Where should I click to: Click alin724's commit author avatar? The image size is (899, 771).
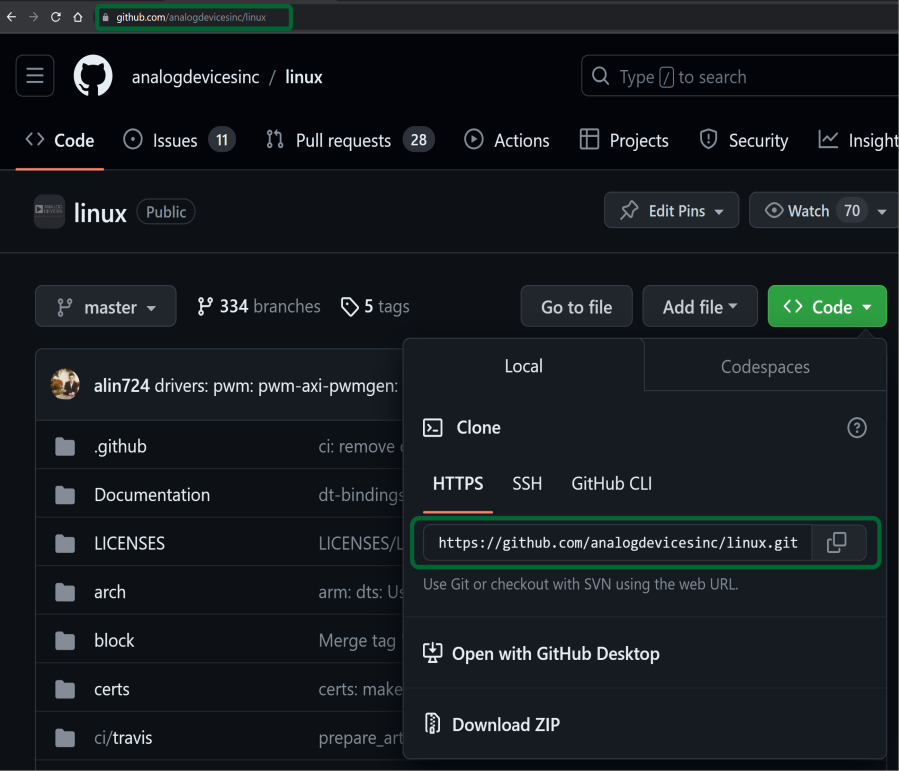[x=65, y=385]
